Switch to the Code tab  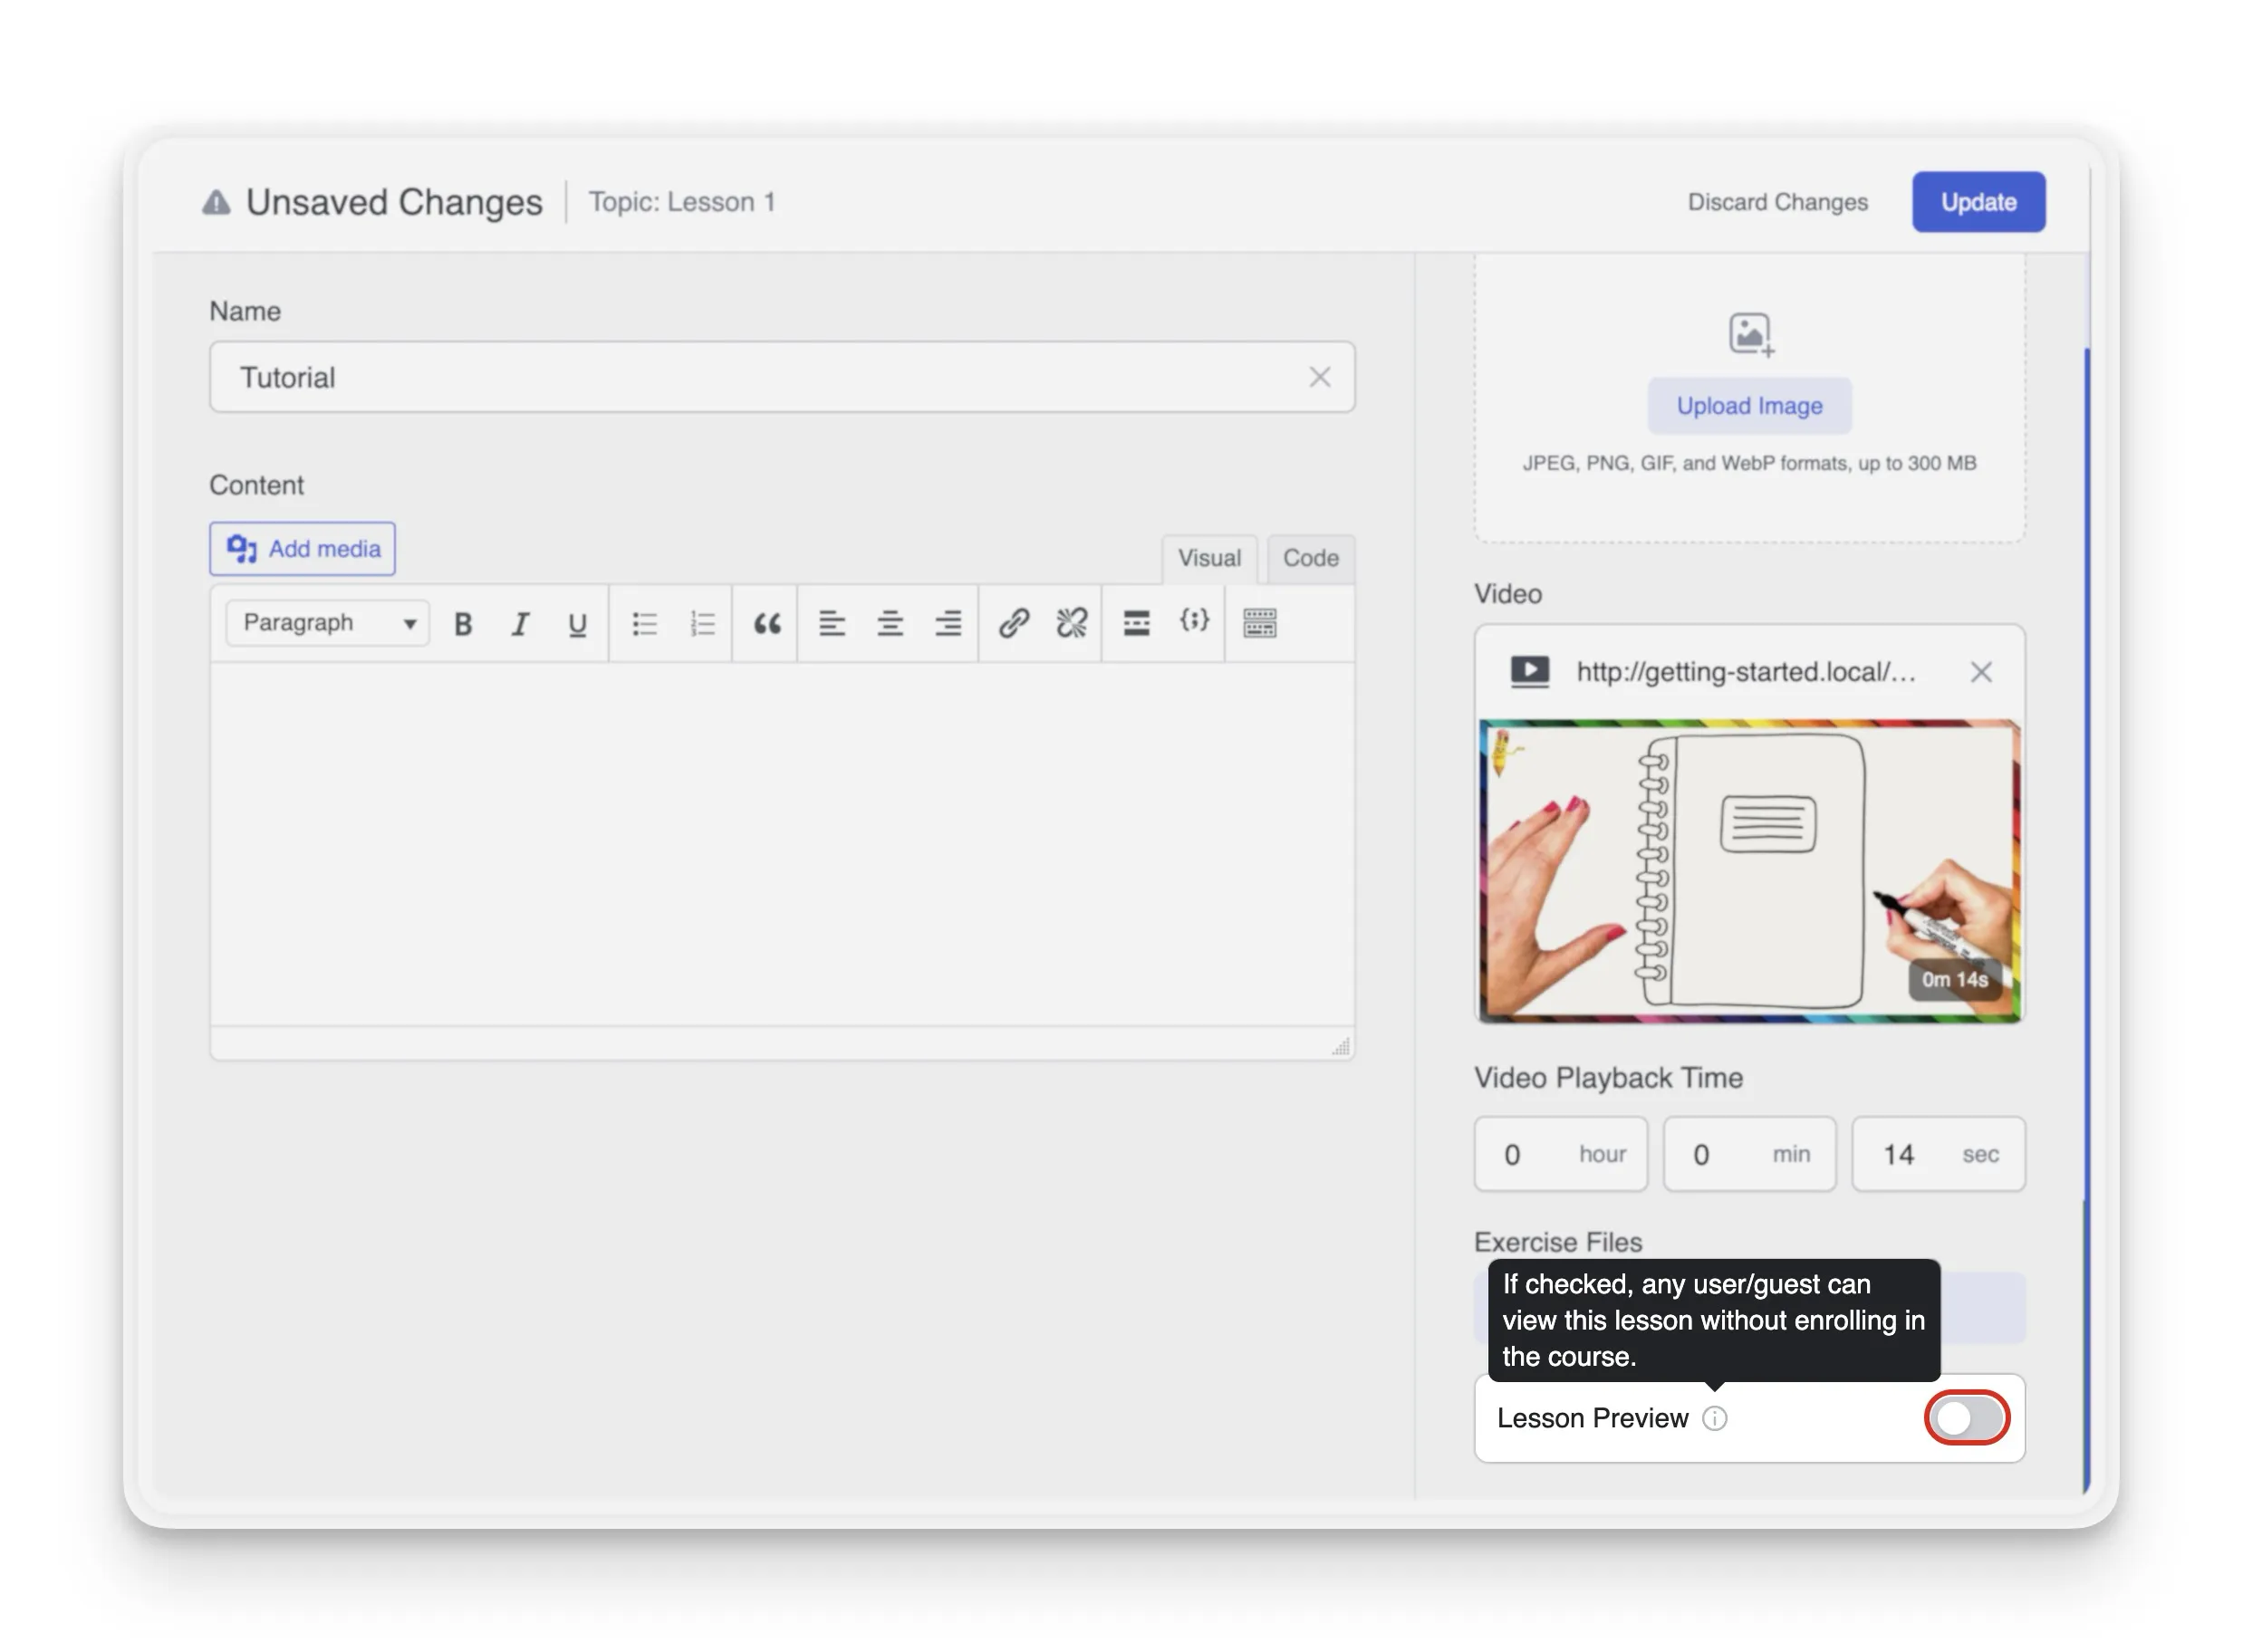[1310, 558]
